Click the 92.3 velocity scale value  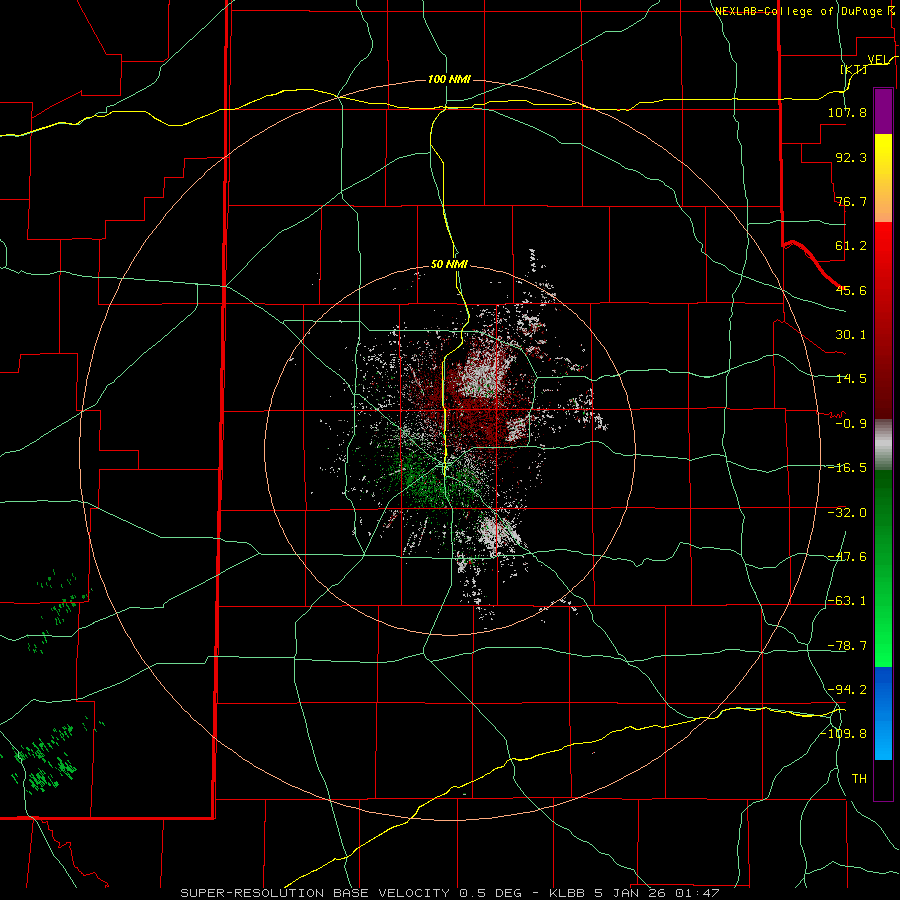(851, 157)
